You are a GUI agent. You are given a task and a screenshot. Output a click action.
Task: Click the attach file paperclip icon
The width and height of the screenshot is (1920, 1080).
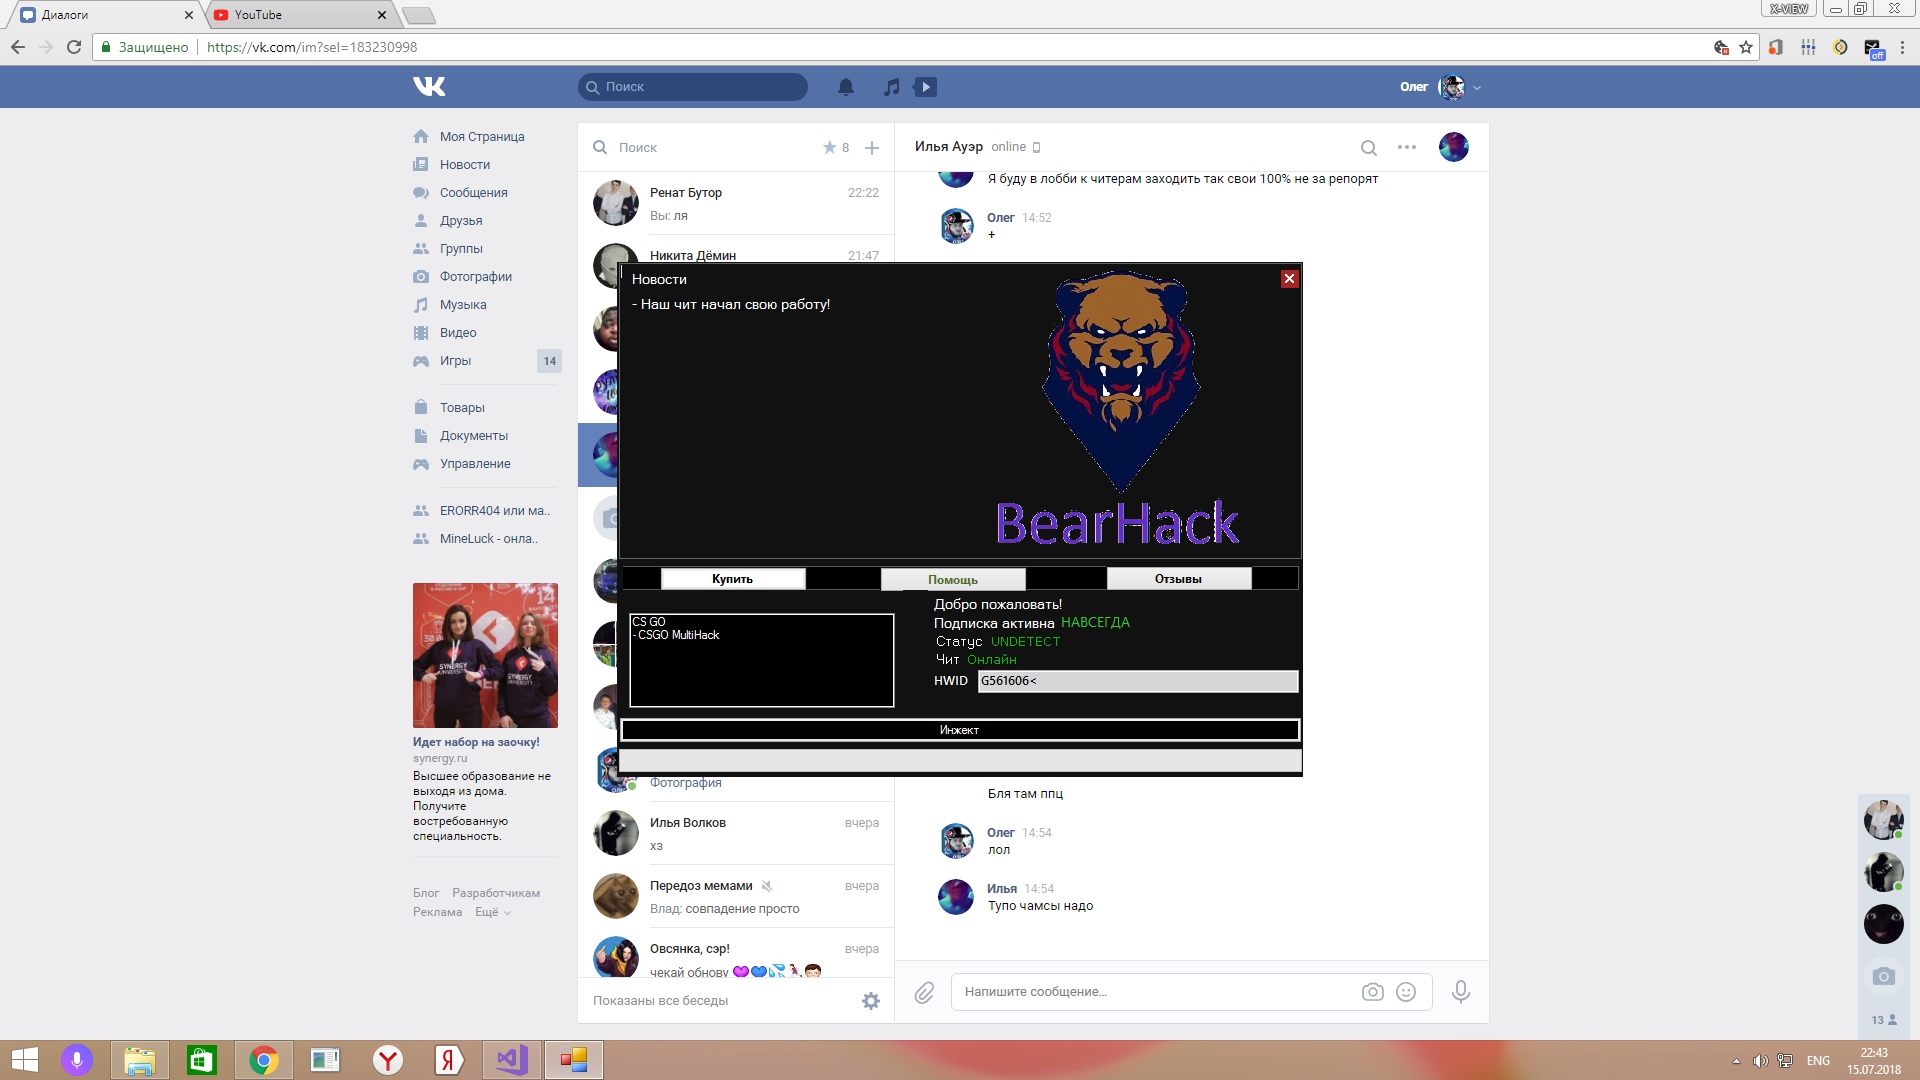pos(924,992)
